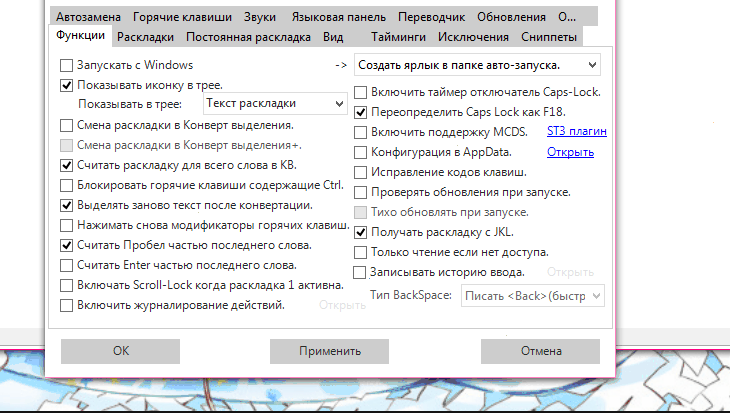The width and height of the screenshot is (730, 413).
Task: Open the Тип BackSpace dropdown
Action: point(533,296)
